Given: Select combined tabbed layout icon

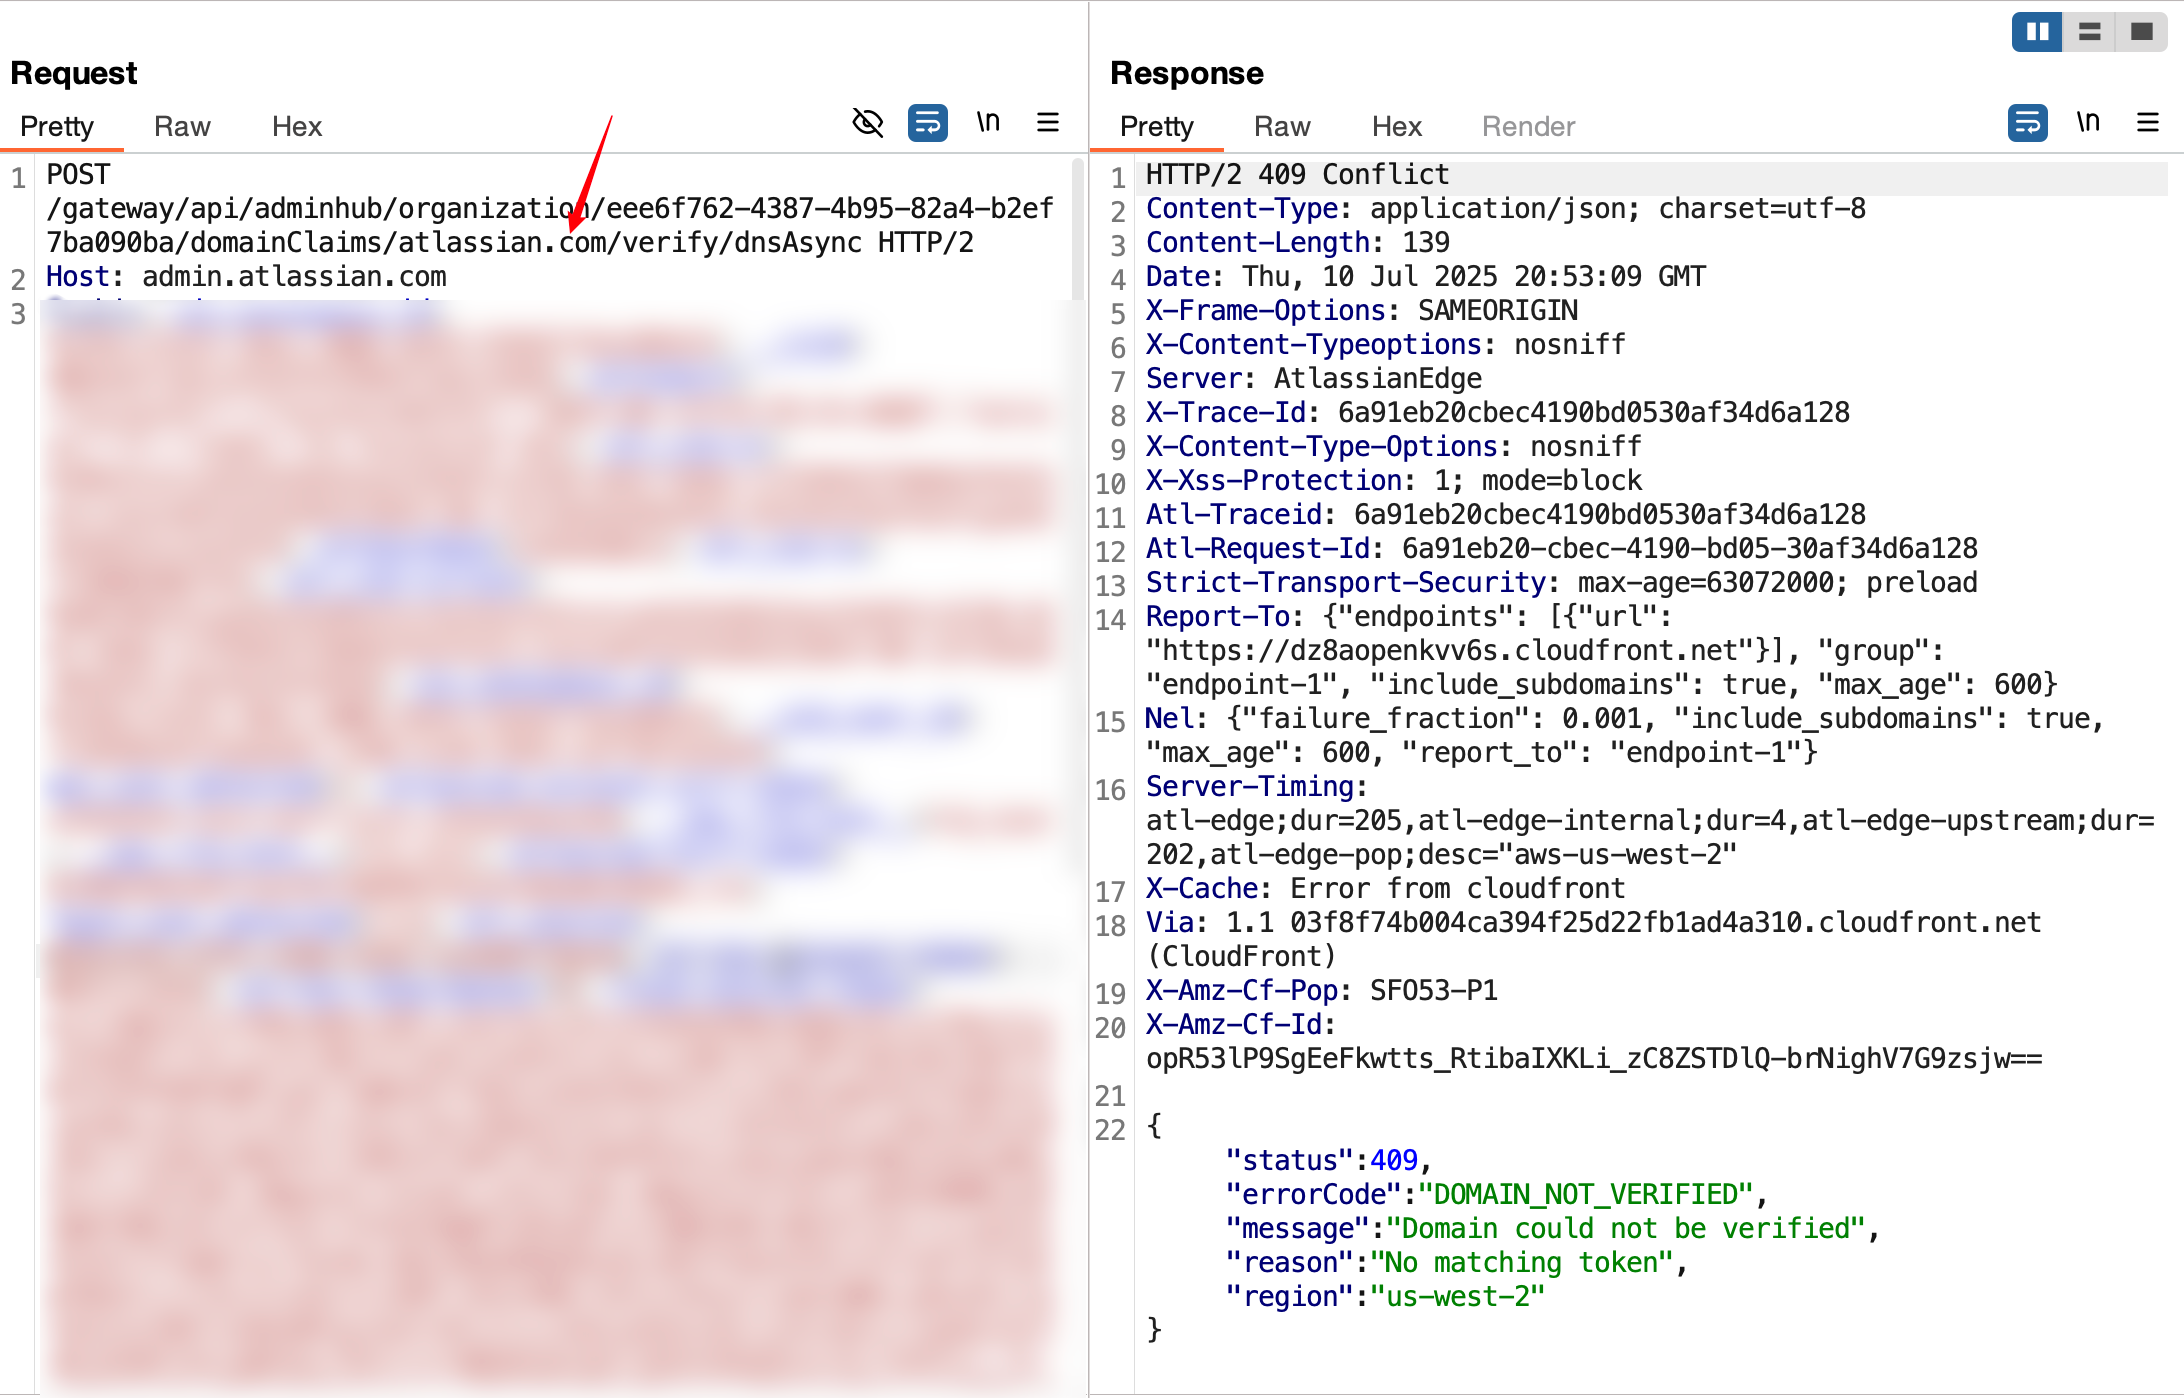Looking at the screenshot, I should pos(2141,32).
